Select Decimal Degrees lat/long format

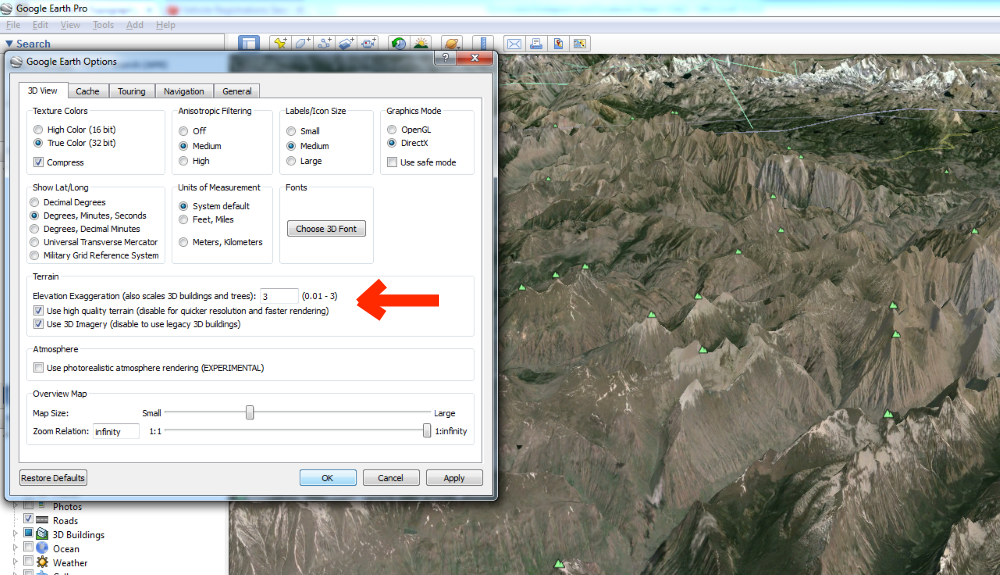(x=34, y=202)
